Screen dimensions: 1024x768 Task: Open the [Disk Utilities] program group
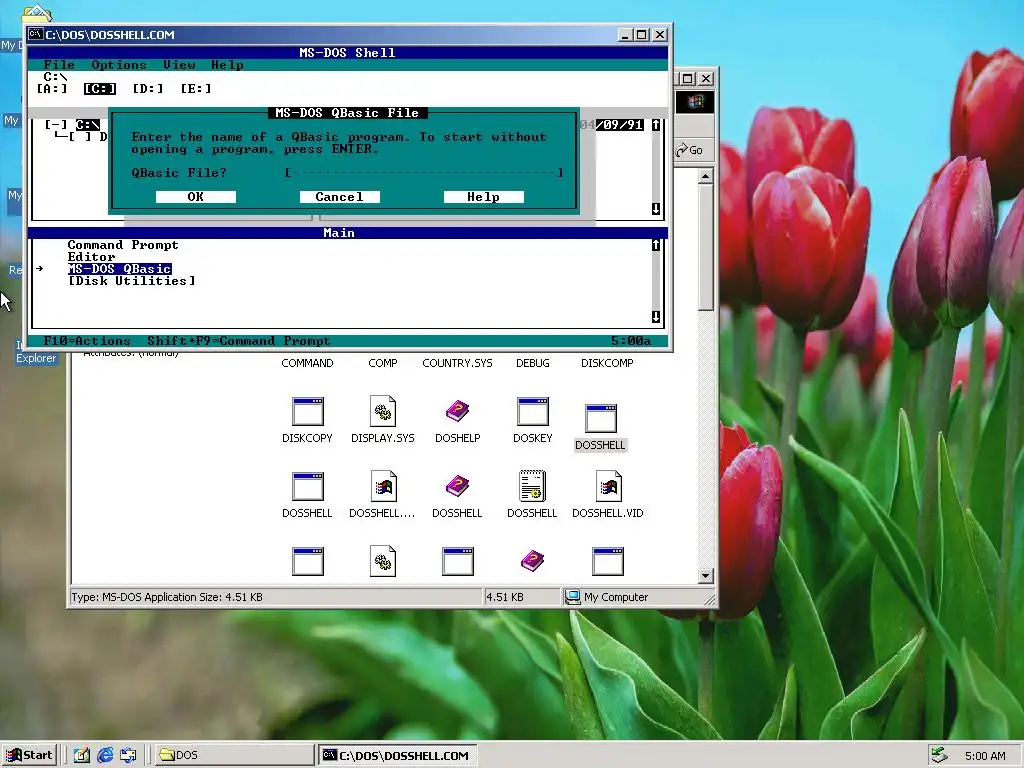[x=132, y=281]
